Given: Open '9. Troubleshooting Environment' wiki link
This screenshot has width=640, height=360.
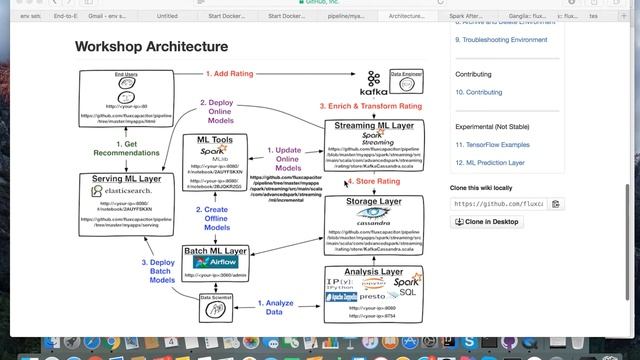Looking at the screenshot, I should click(x=501, y=40).
